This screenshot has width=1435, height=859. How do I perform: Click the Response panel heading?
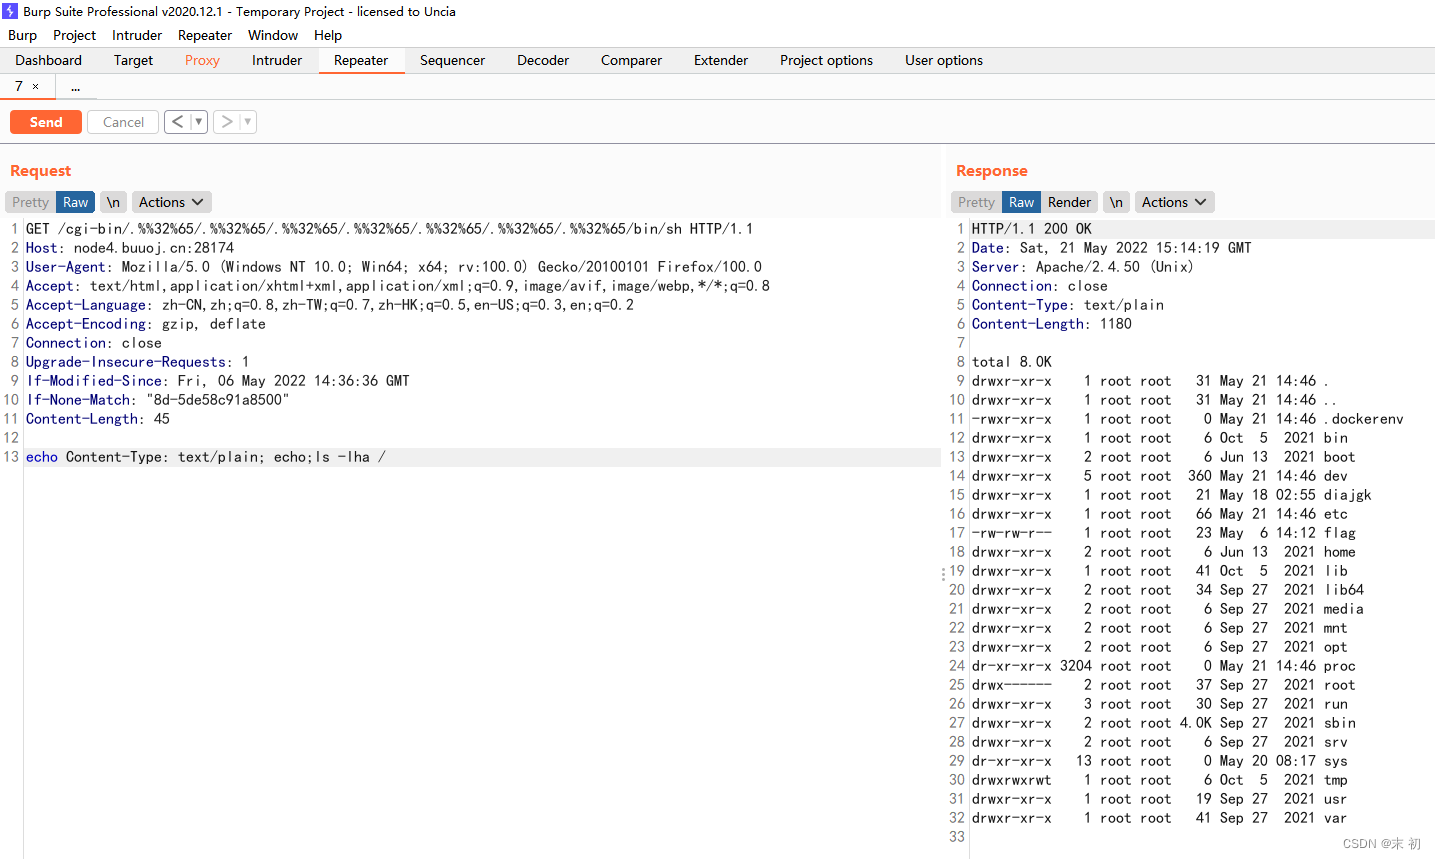tap(992, 171)
